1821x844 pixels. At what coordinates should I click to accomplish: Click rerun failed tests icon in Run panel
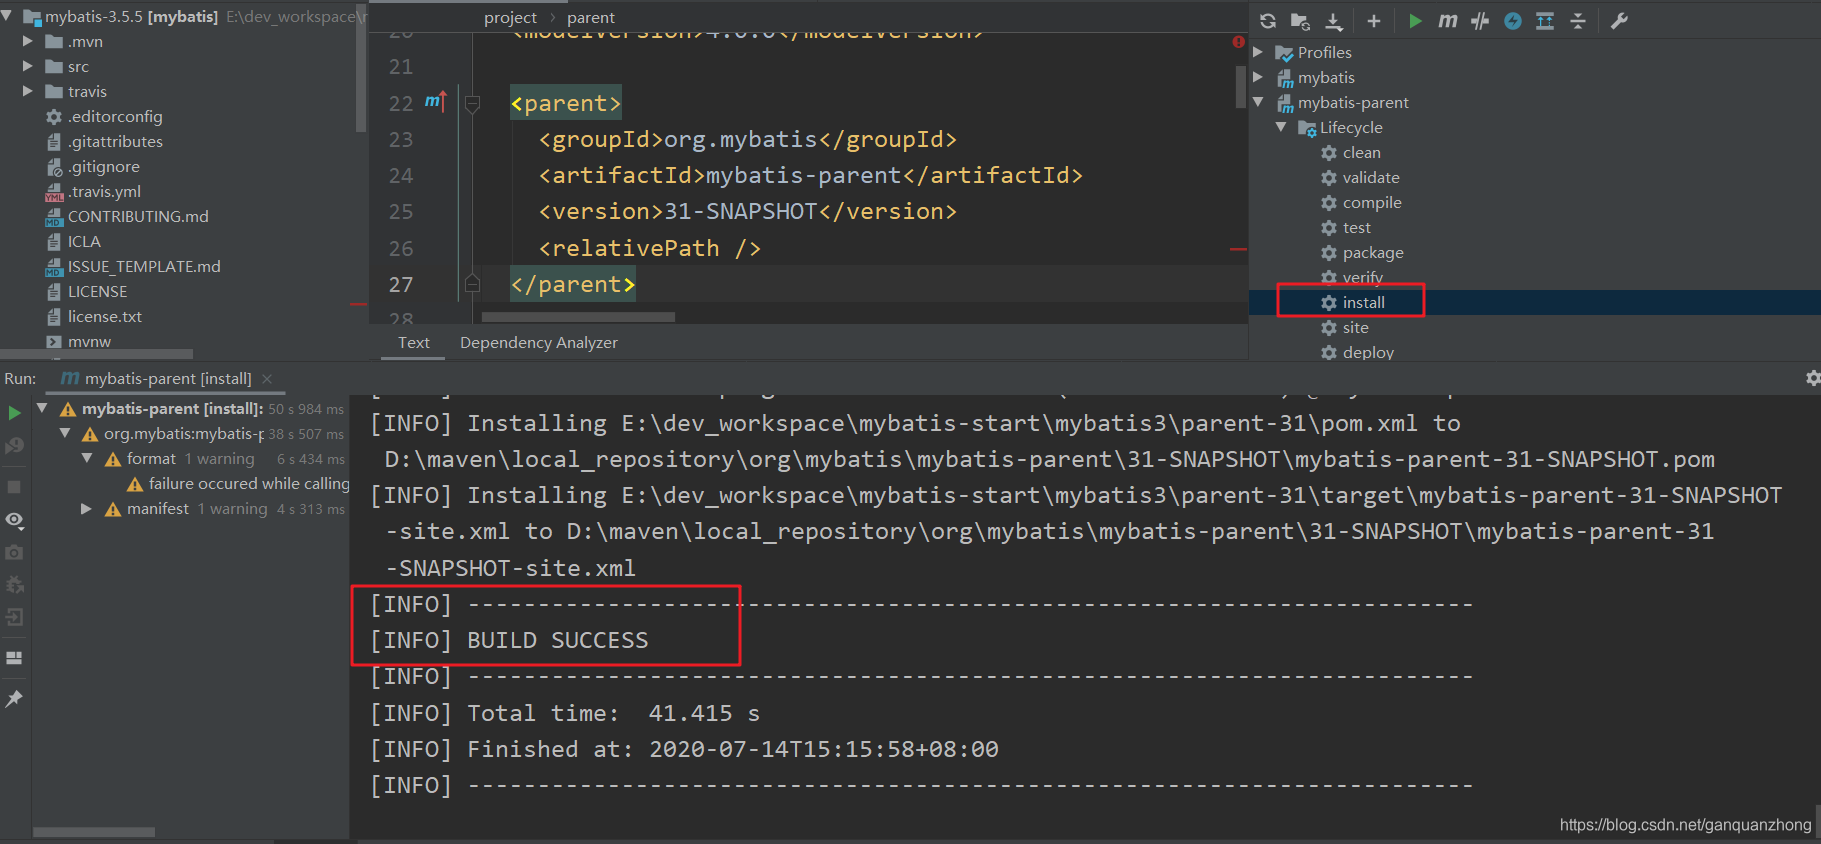coord(14,446)
